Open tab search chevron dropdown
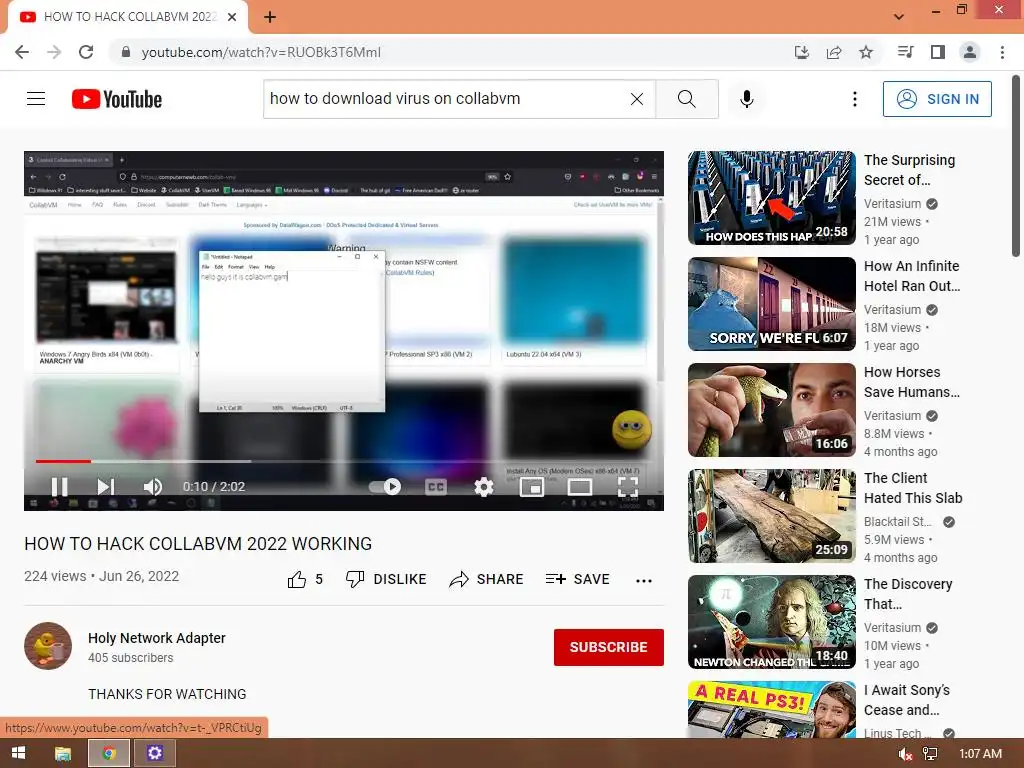Viewport: 1024px width, 768px height. point(899,16)
